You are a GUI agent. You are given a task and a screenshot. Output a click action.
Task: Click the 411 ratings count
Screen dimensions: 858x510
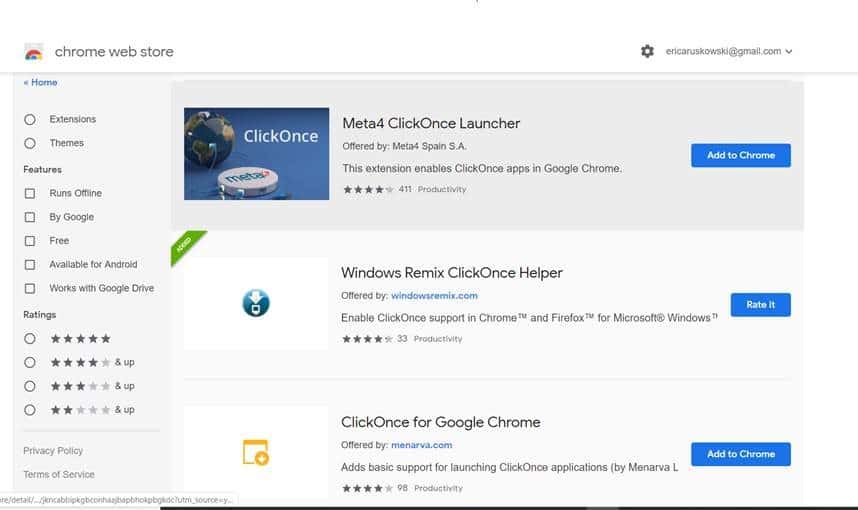[x=405, y=189]
